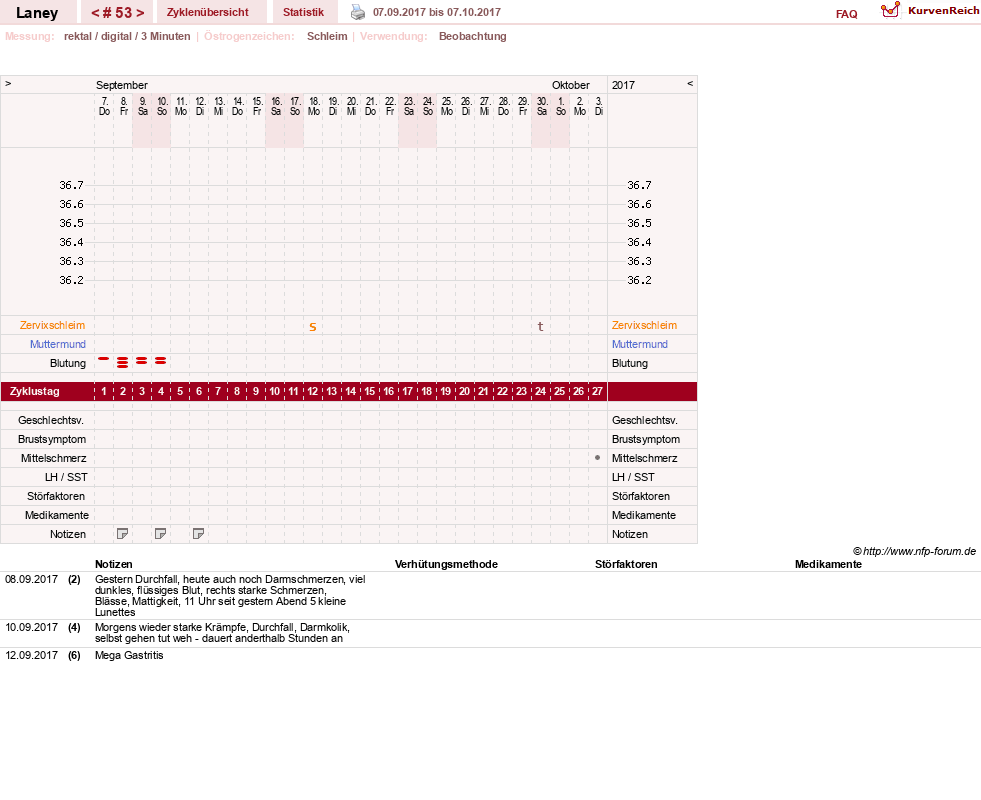Viewport: 981px width, 800px height.
Task: Click the heavy bleeding mark on cycle day 2
Action: pyautogui.click(x=123, y=362)
